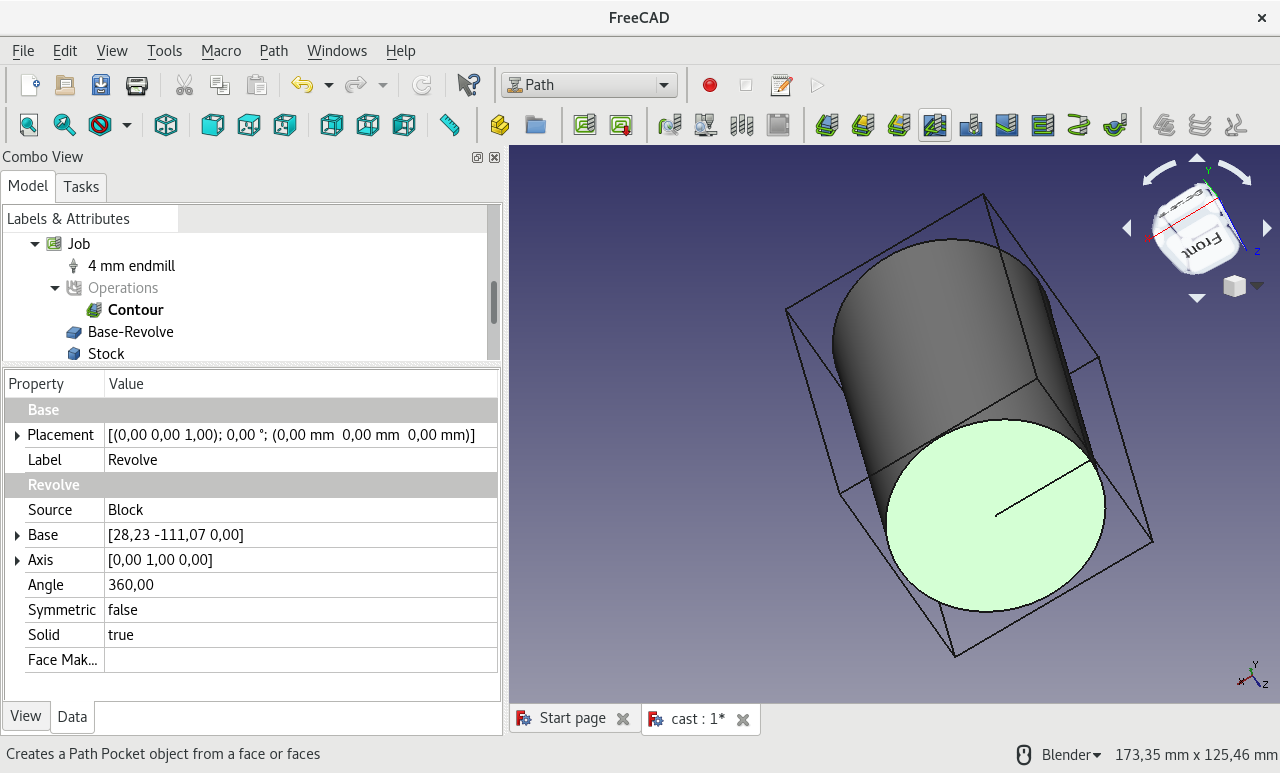Switch to the Tasks tab

(81, 187)
